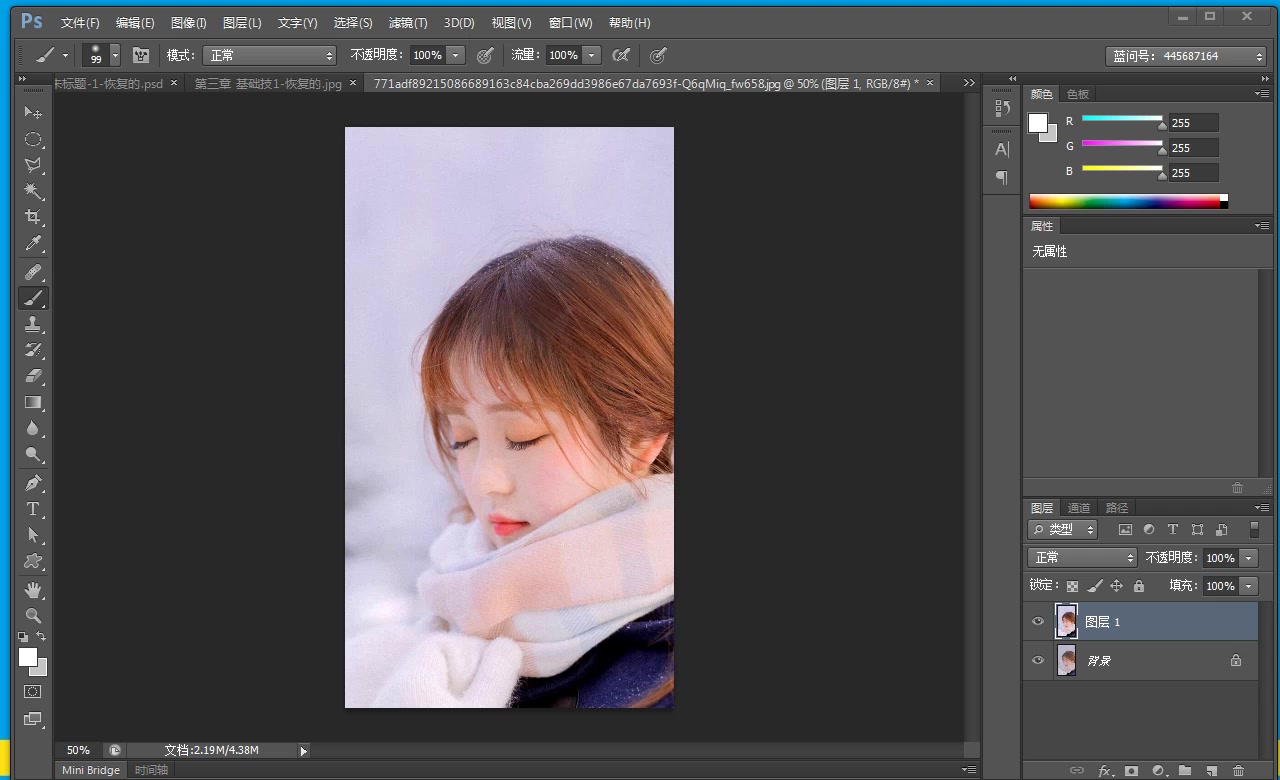Select the Zoom tool

[33, 616]
